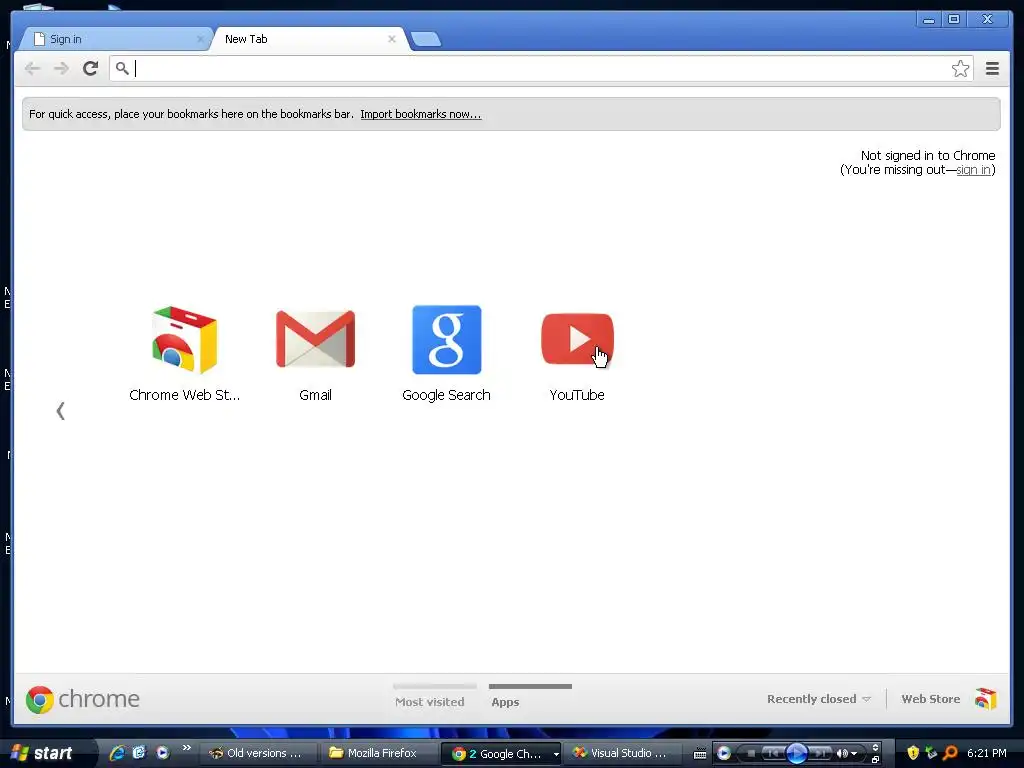Focus the address bar input

pos(542,68)
